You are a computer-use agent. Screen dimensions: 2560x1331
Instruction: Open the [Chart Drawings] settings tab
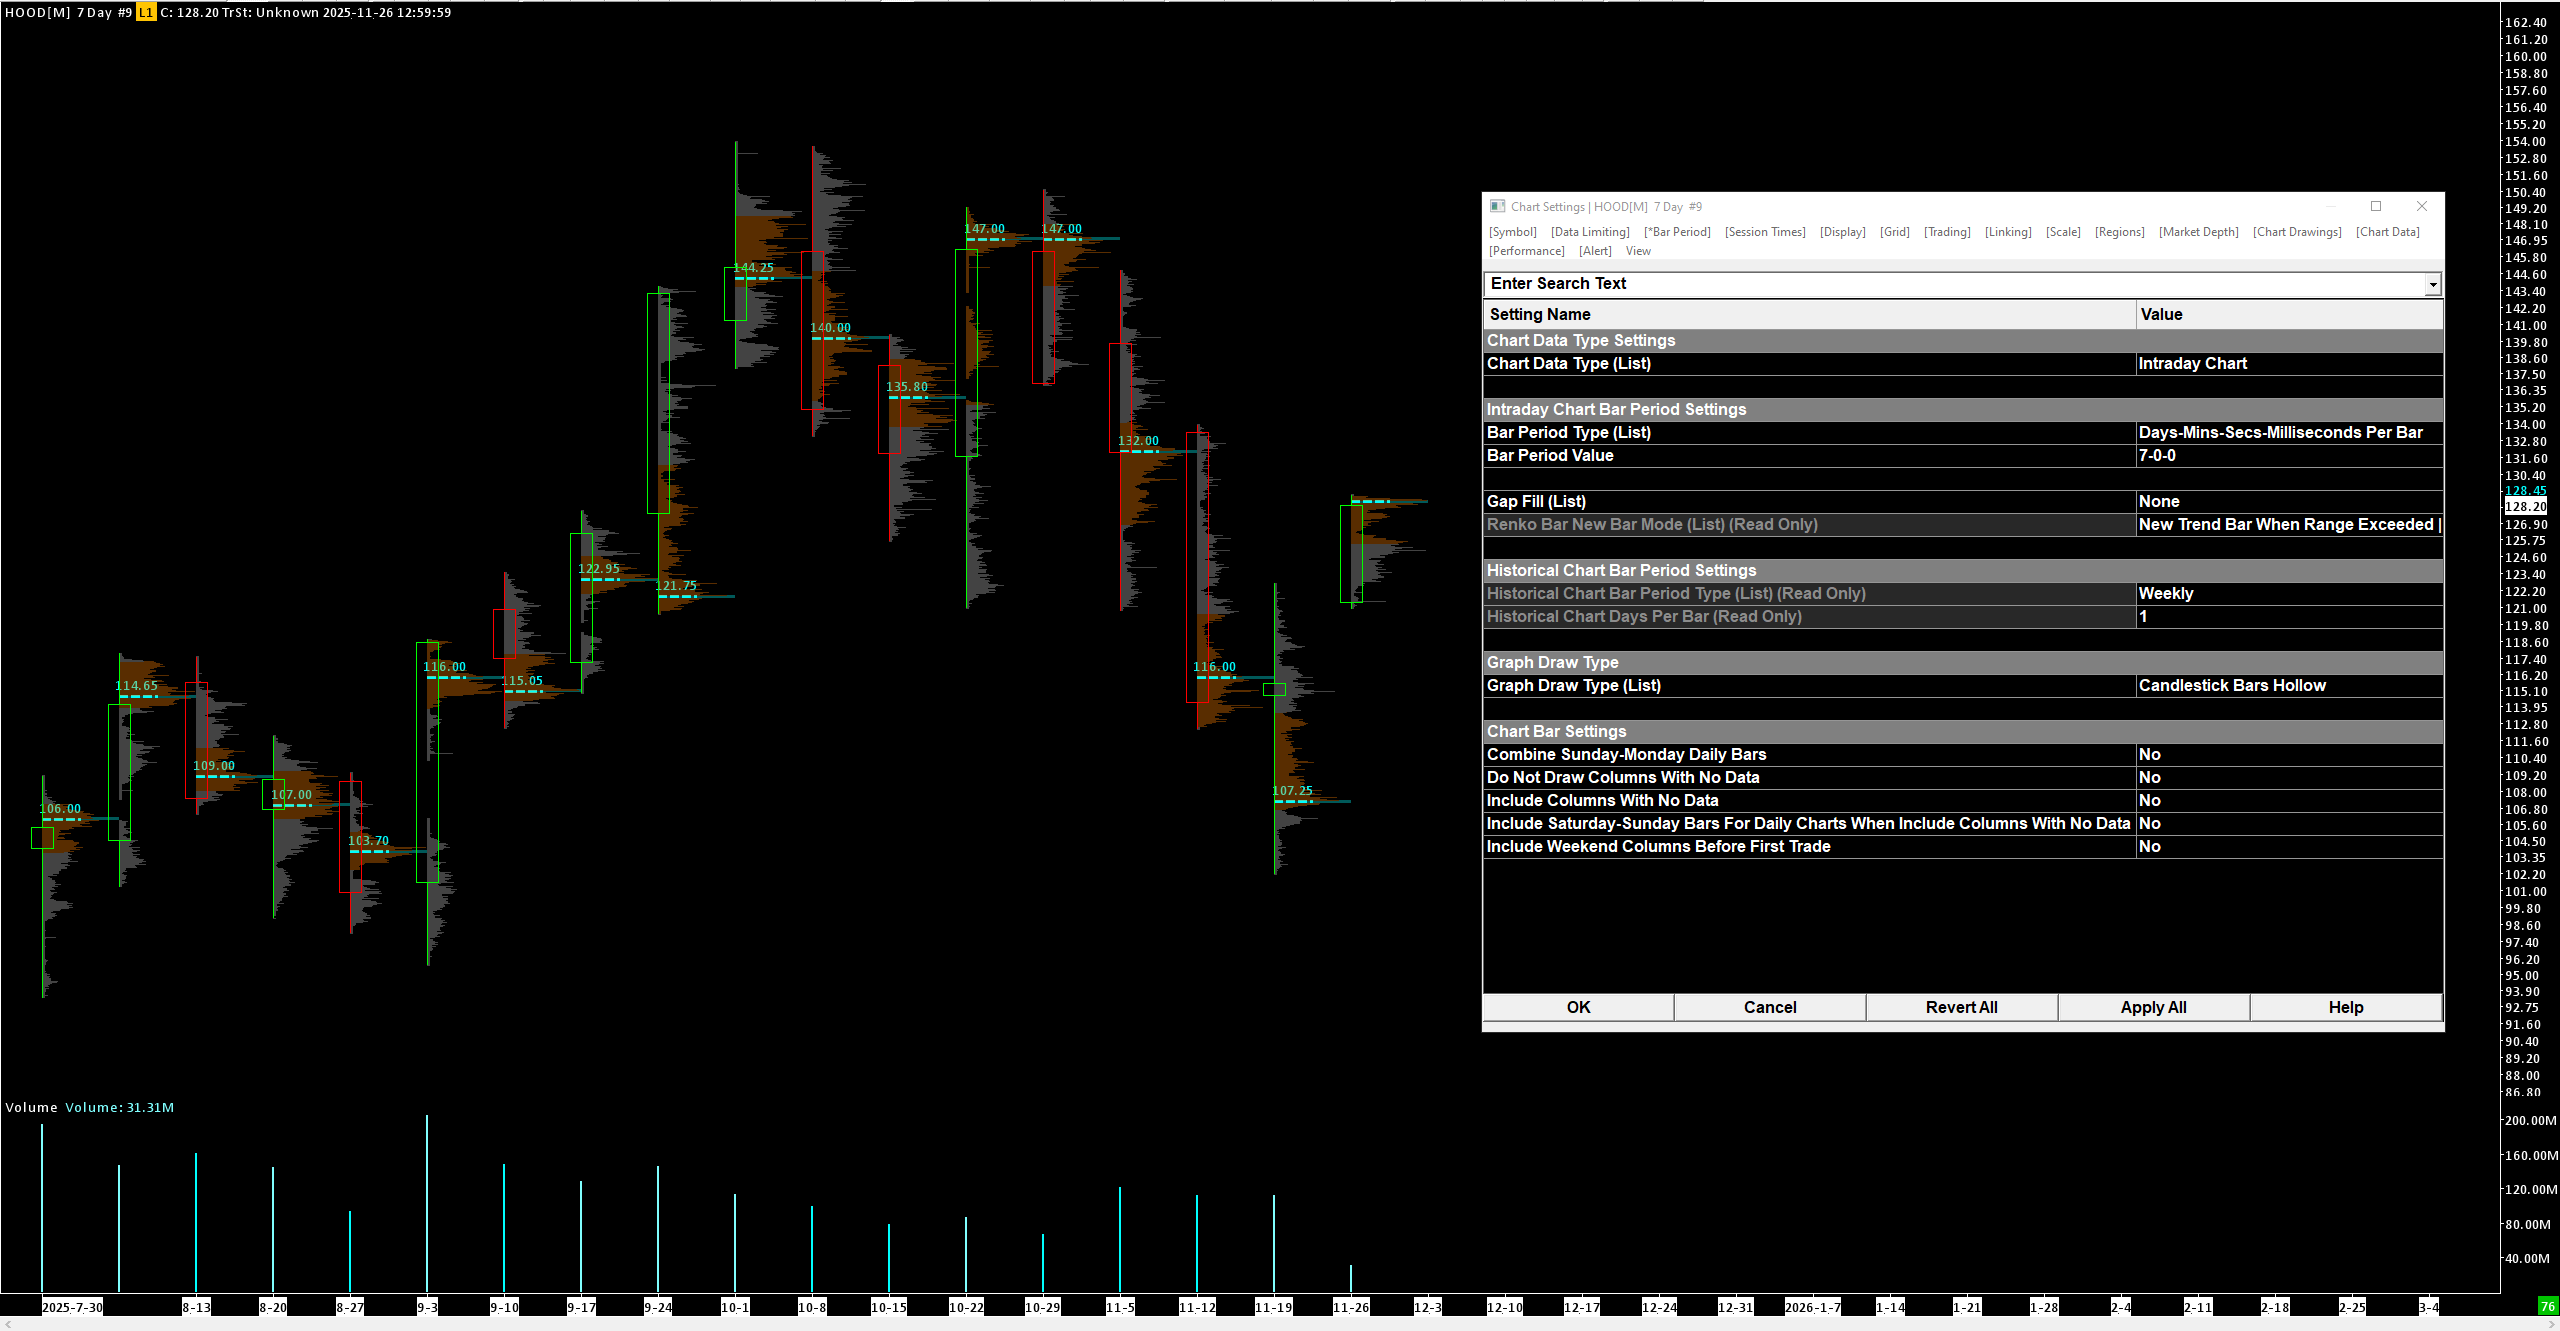click(2297, 232)
